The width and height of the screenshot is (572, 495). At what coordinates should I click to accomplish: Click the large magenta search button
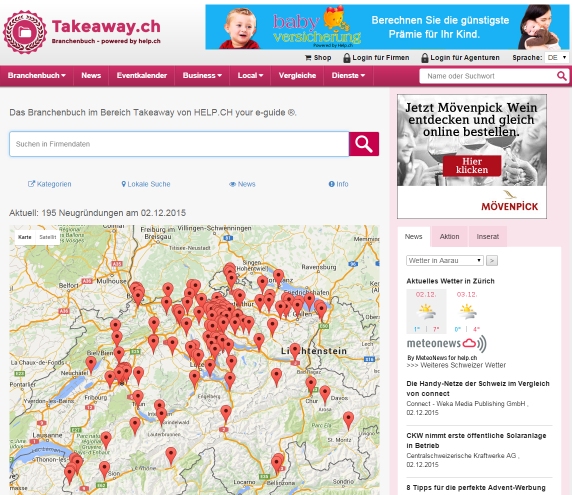pos(364,144)
